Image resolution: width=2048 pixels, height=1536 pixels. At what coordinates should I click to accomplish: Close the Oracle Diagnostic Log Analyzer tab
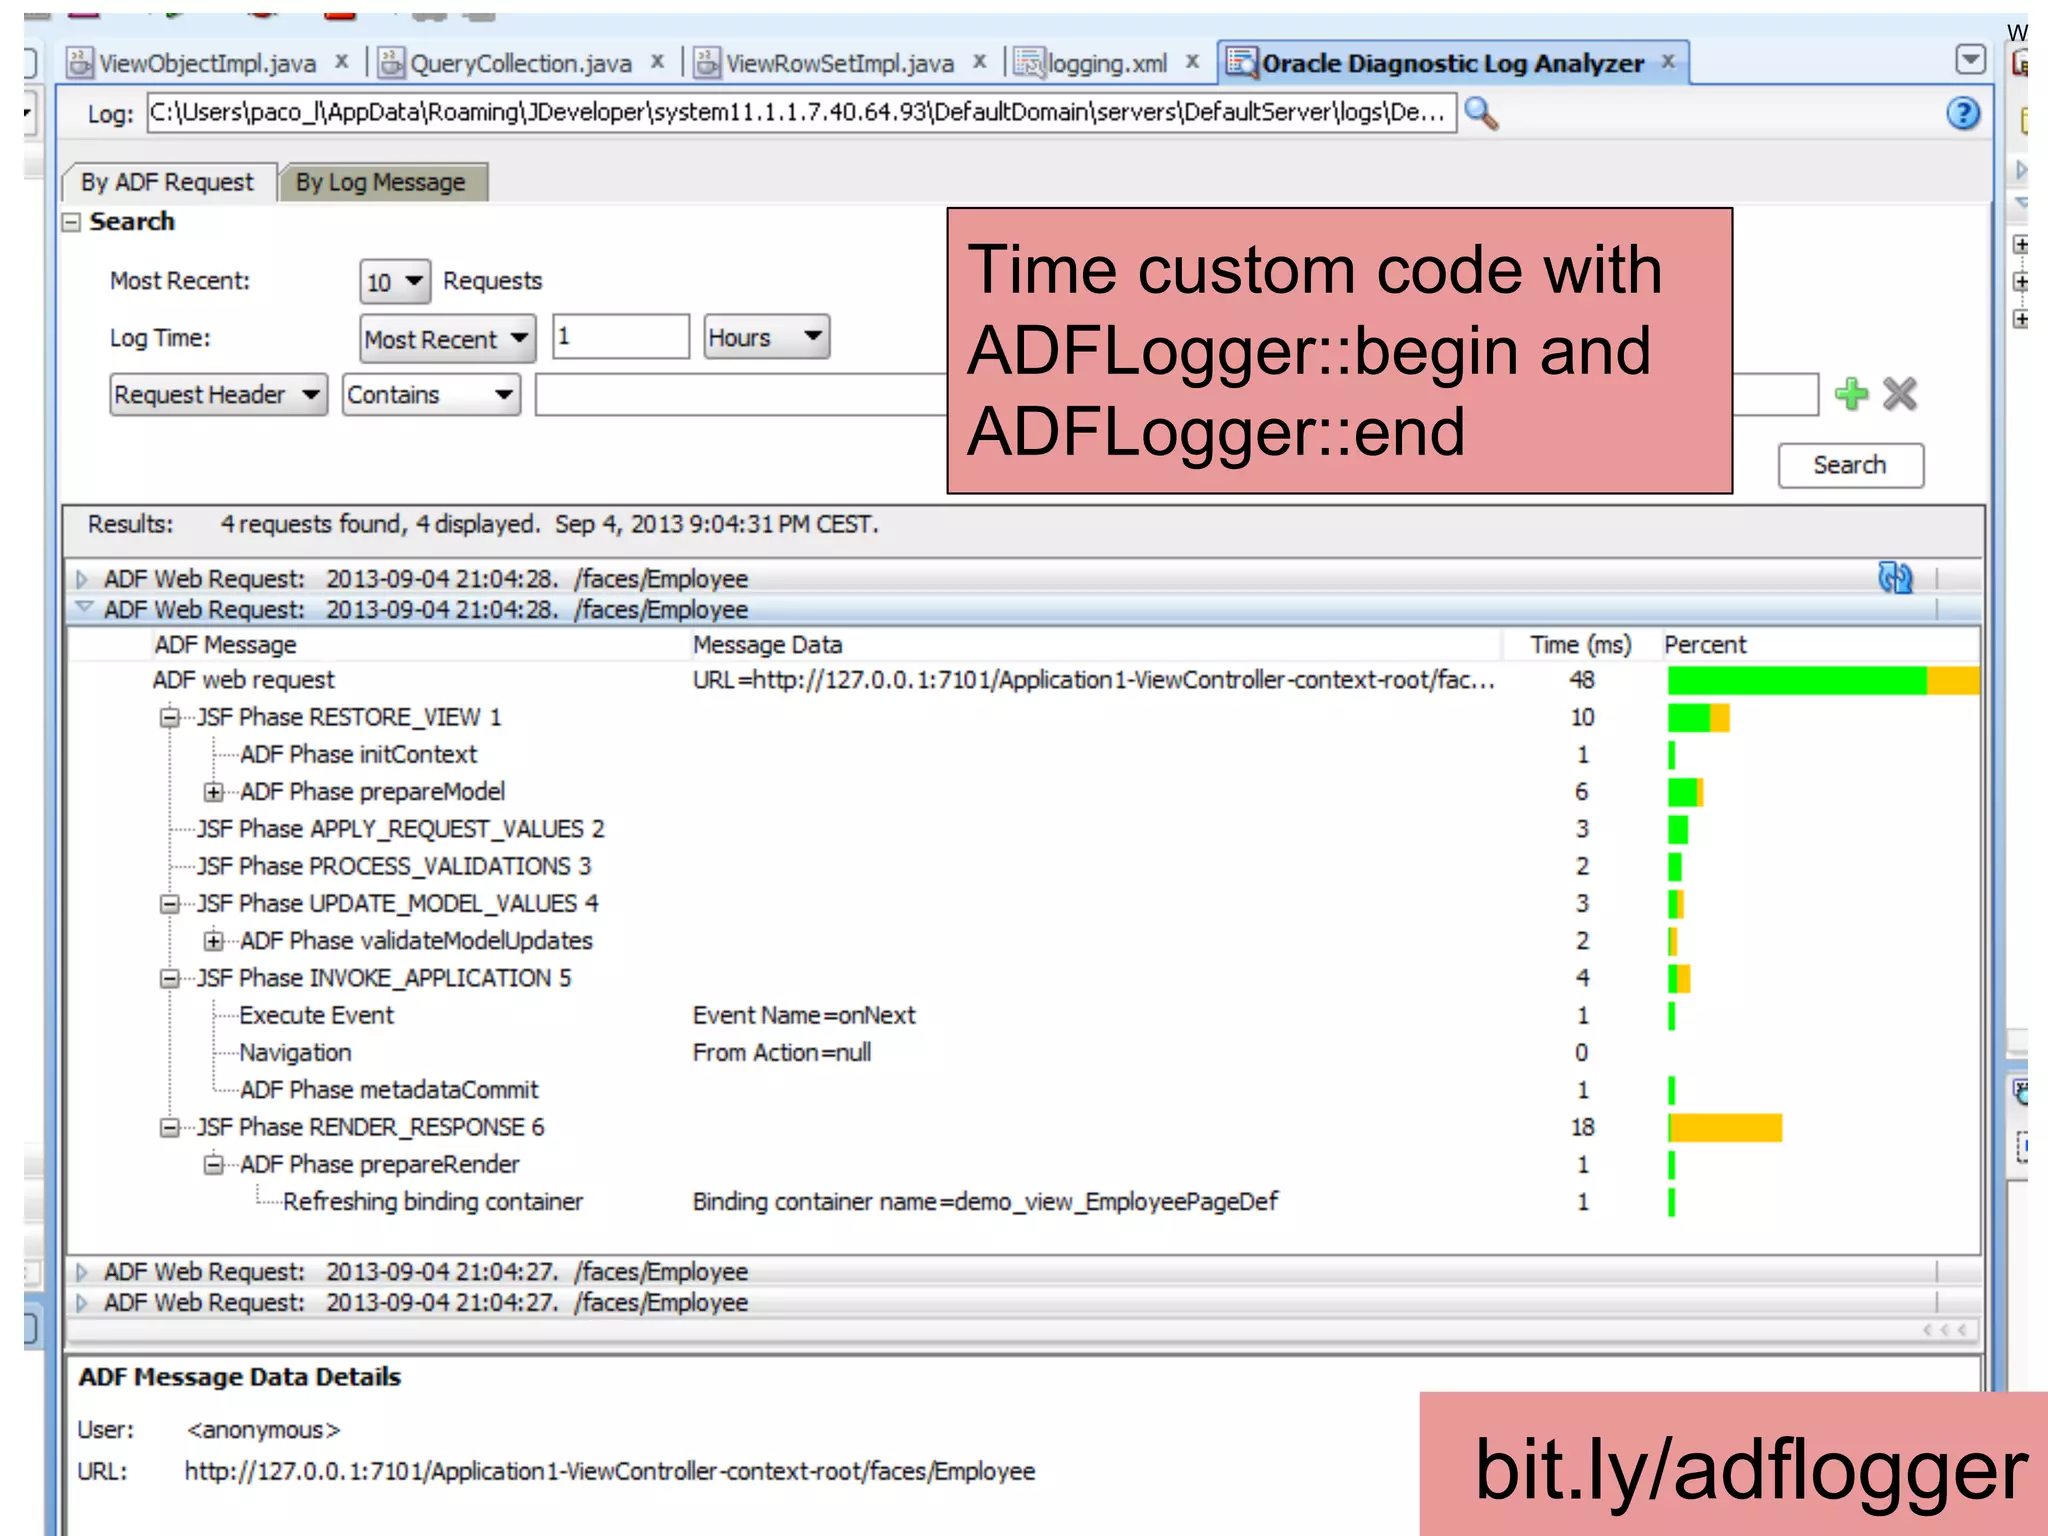(1668, 62)
